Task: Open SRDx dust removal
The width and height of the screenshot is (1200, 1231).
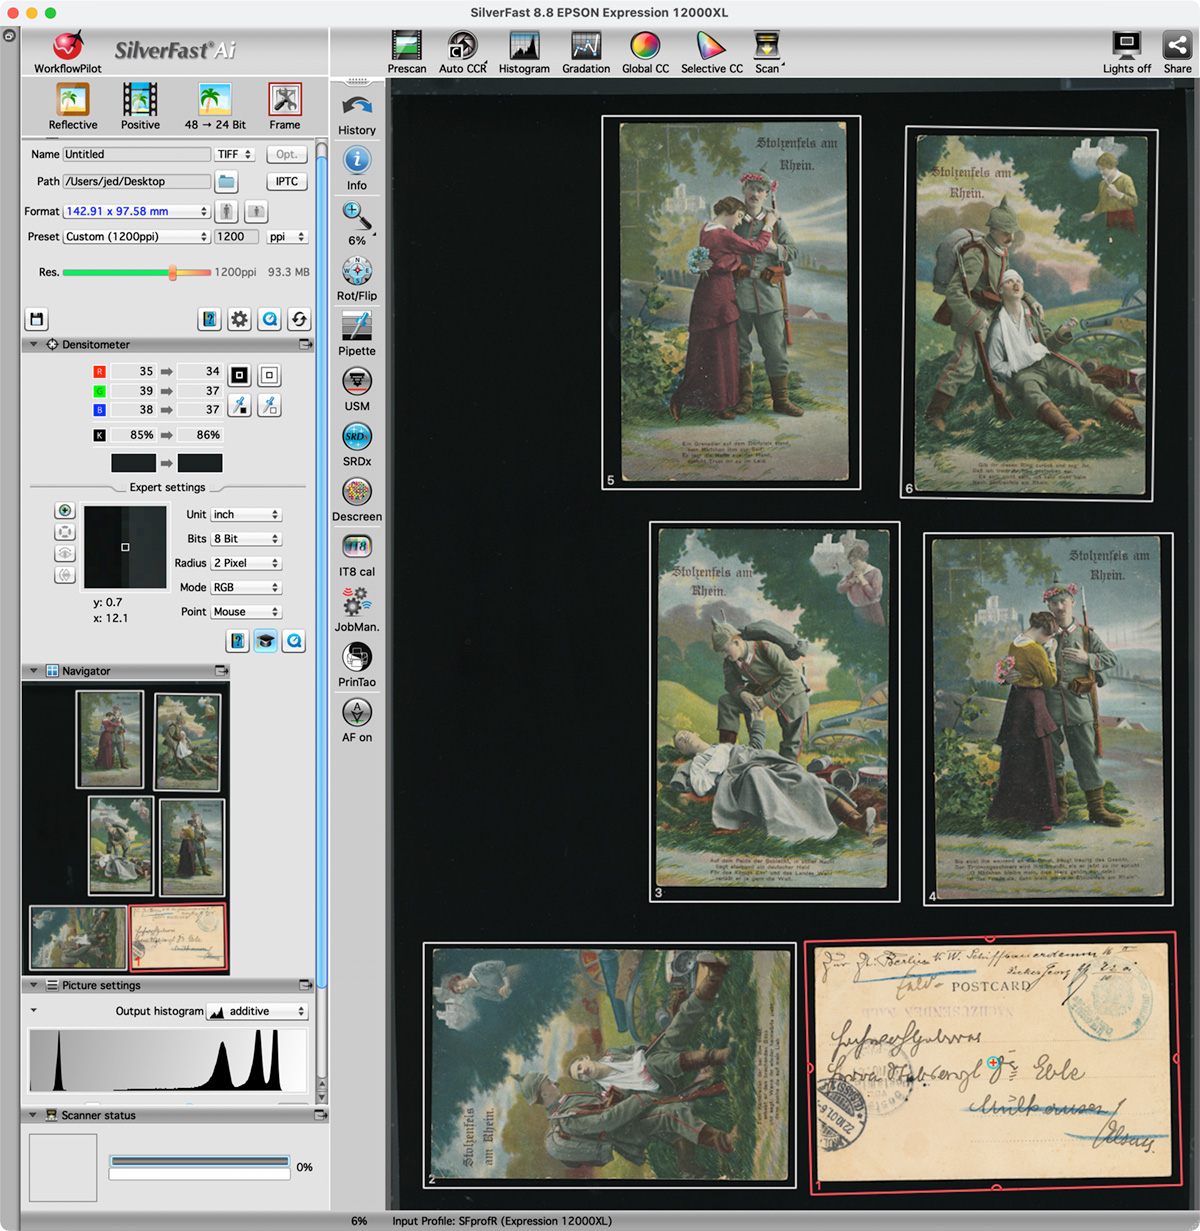Action: (357, 444)
